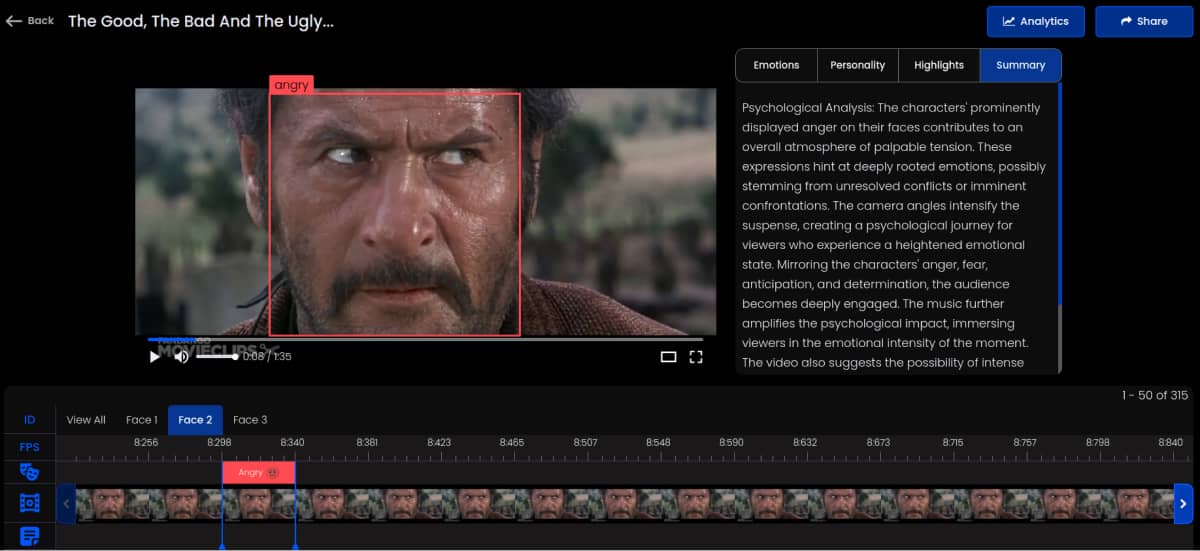Click the 8:423 timestamp on the ruler
Viewport: 1200px width, 551px height.
[x=439, y=442]
